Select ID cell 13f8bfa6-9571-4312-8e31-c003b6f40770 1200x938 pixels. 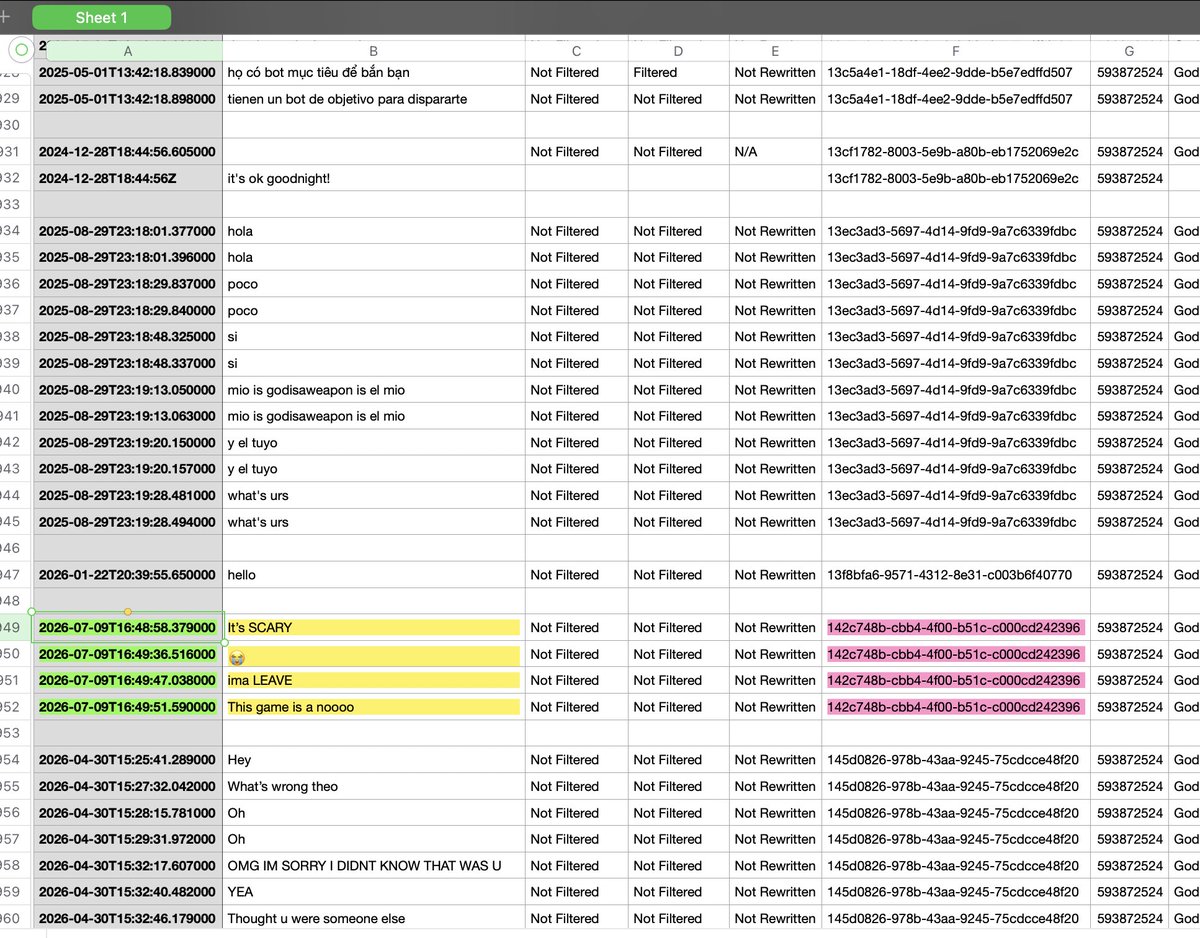pyautogui.click(x=956, y=575)
